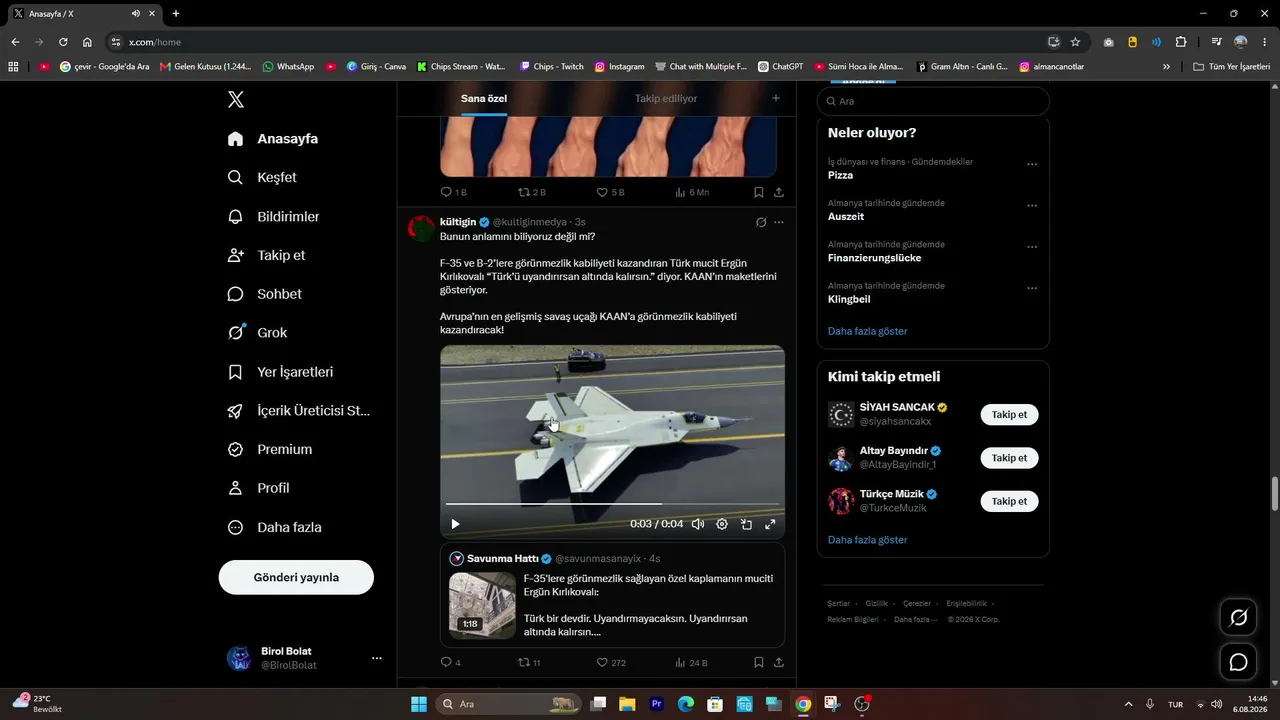Image resolution: width=1280 pixels, height=720 pixels.
Task: Click the Gönderi yayınla button
Action: [296, 577]
